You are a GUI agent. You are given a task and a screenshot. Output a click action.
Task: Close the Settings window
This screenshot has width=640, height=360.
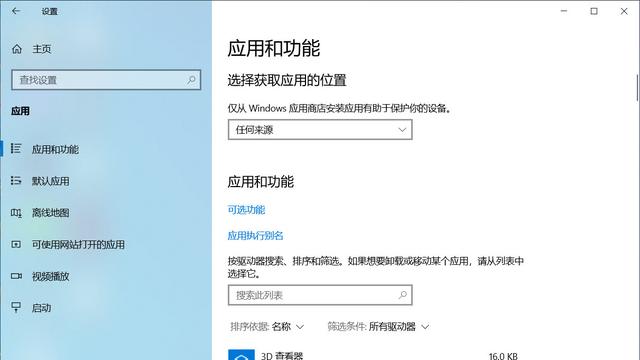[x=624, y=11]
